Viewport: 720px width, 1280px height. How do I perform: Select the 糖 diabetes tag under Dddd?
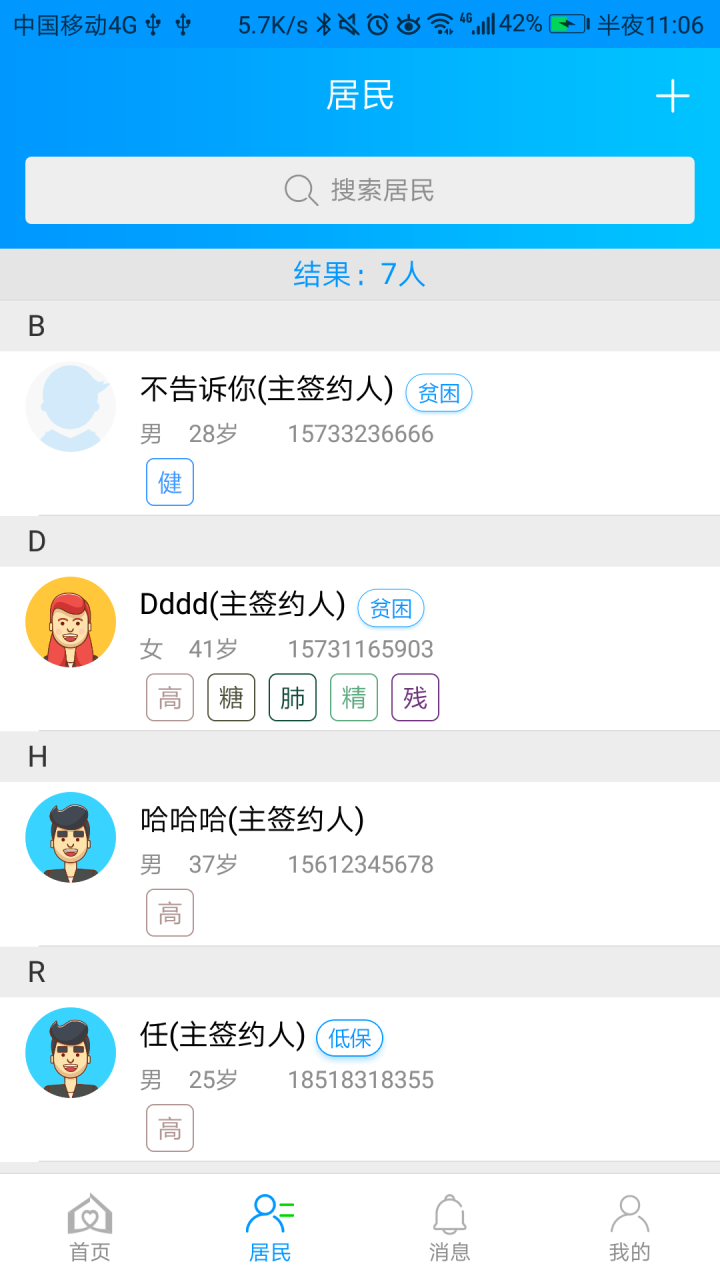click(x=230, y=697)
